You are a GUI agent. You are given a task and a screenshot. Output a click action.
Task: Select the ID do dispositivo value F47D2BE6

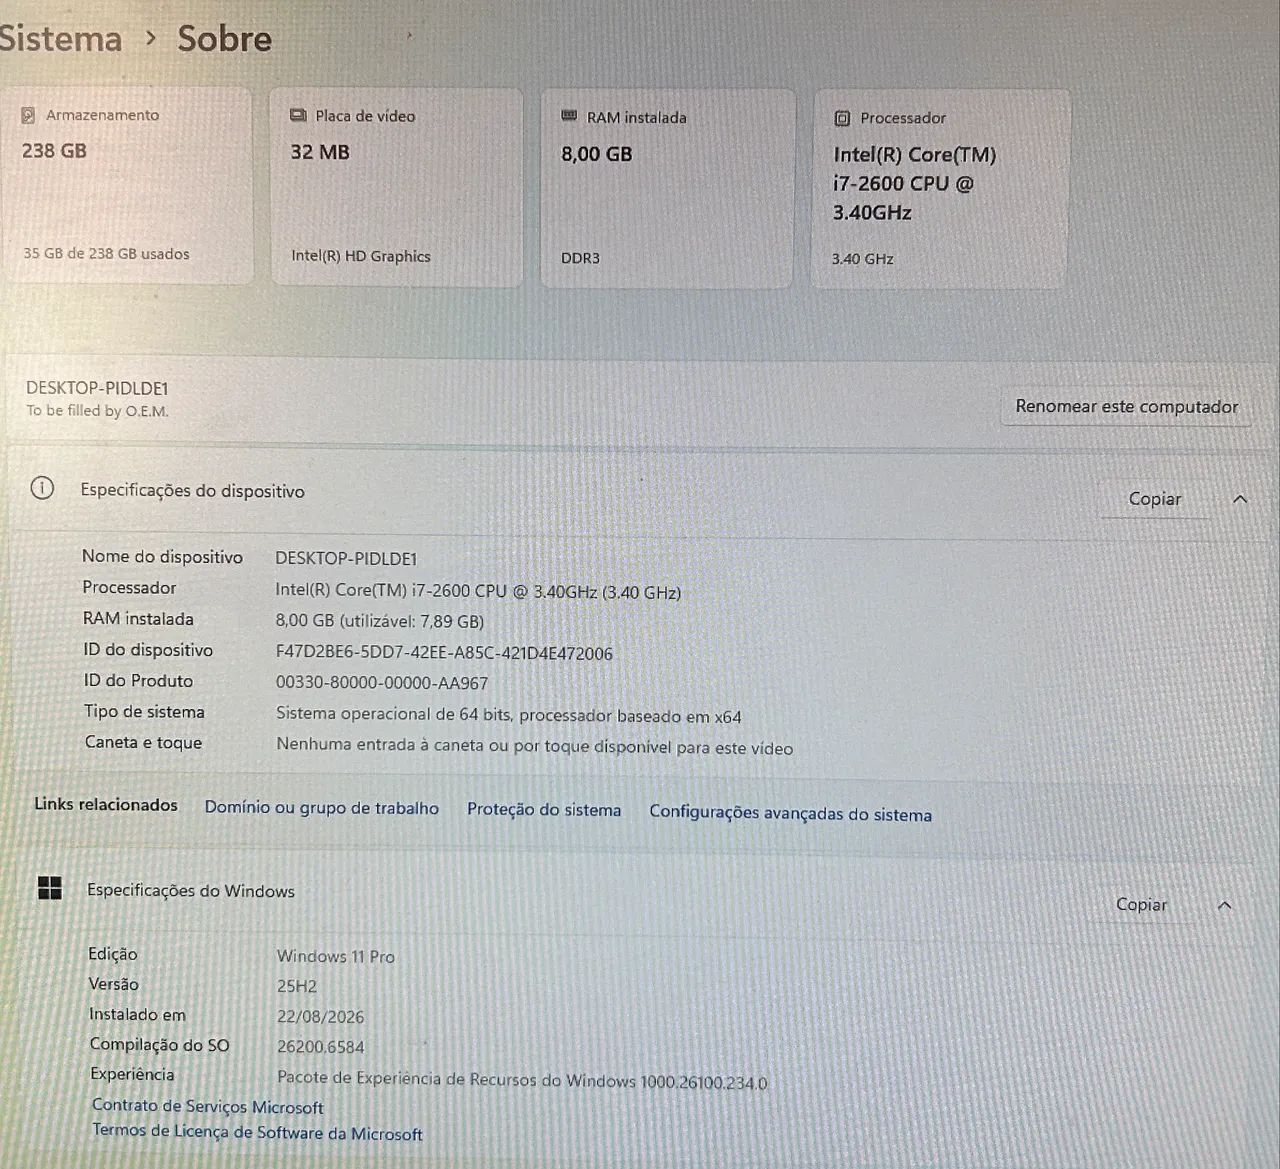(x=444, y=653)
